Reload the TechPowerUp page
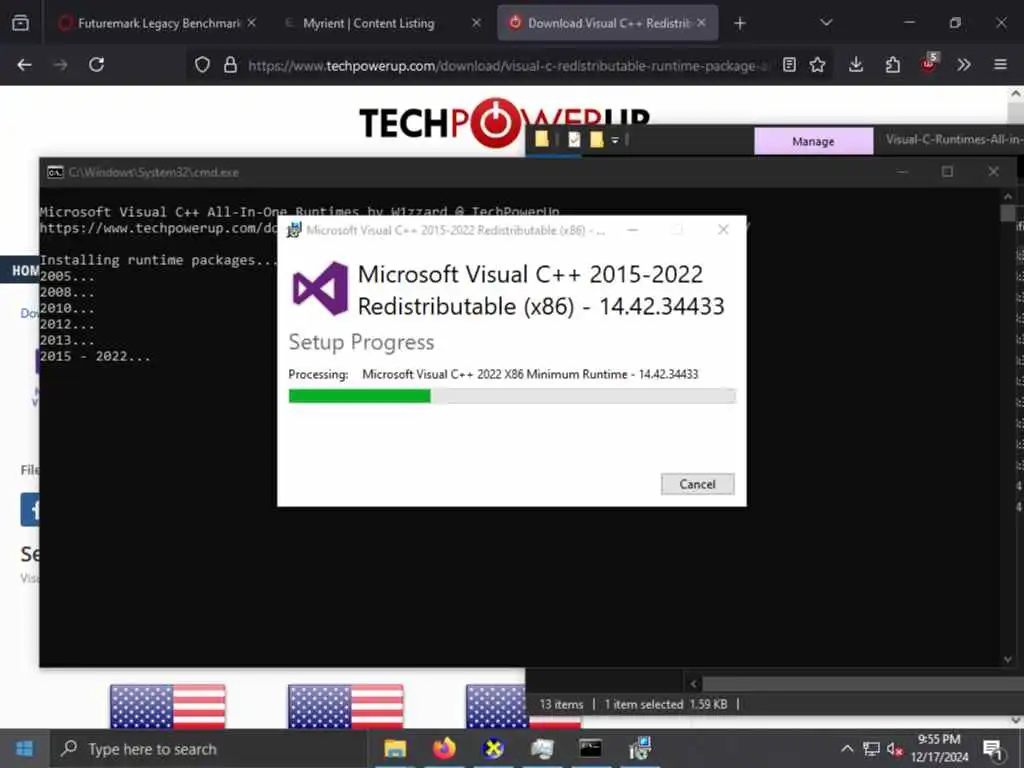 coord(97,65)
